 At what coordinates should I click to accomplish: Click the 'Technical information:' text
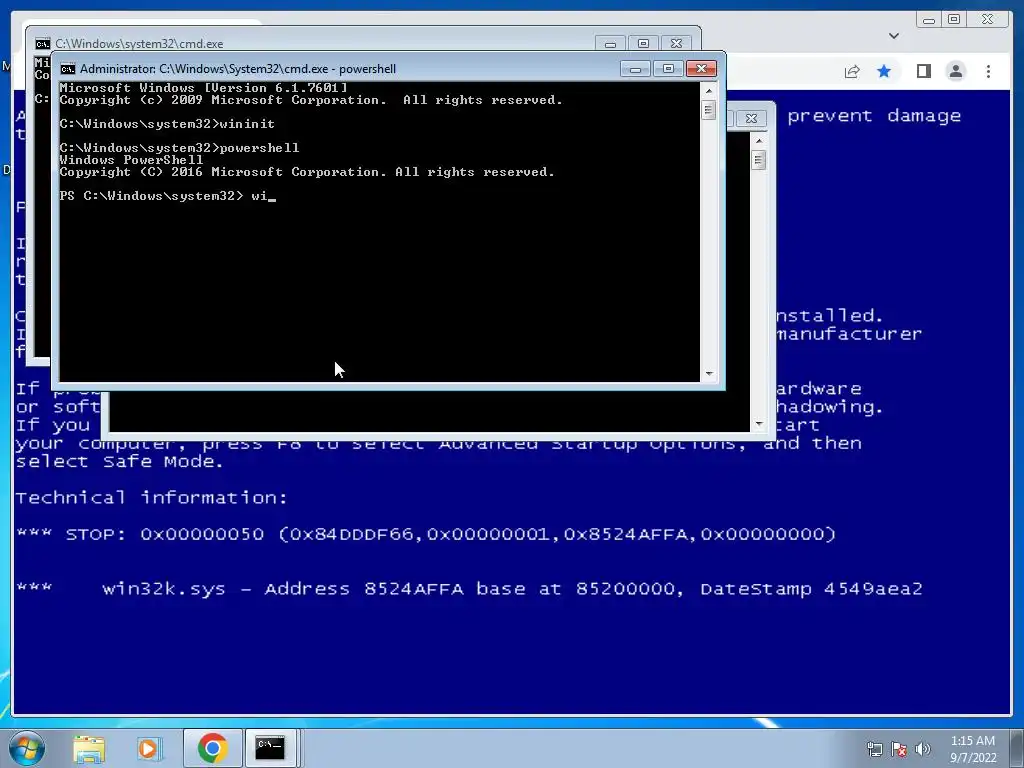click(x=152, y=498)
